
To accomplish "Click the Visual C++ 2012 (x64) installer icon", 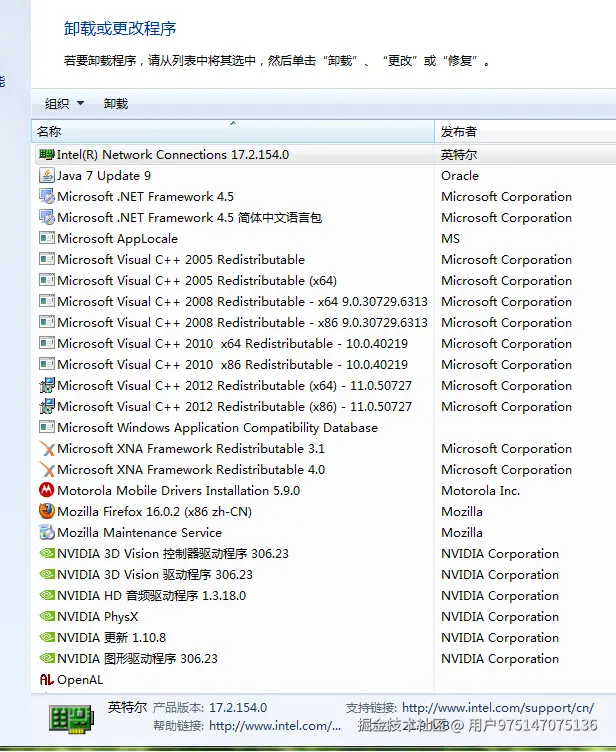I will [x=47, y=385].
